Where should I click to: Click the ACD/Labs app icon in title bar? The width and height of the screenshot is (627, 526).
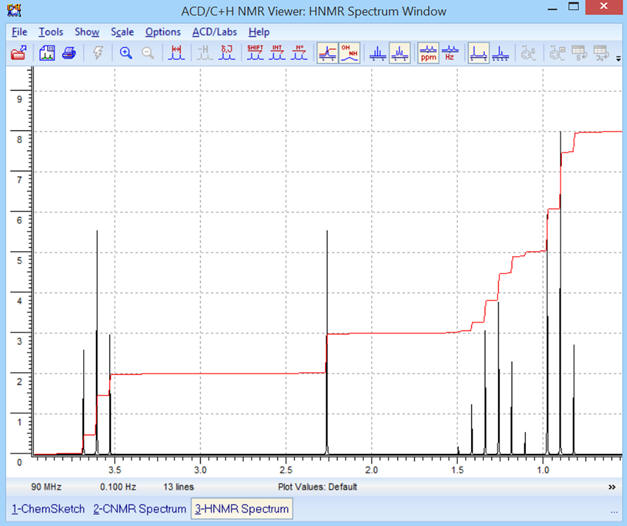coord(14,10)
